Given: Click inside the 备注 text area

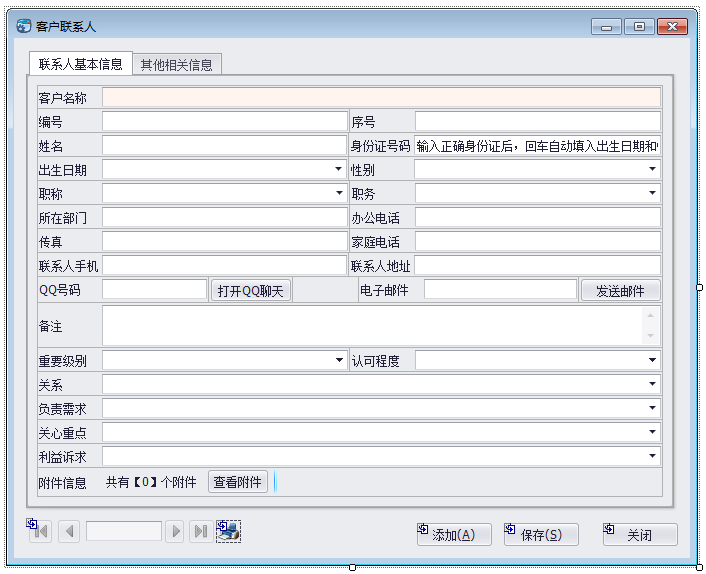Looking at the screenshot, I should coord(381,325).
